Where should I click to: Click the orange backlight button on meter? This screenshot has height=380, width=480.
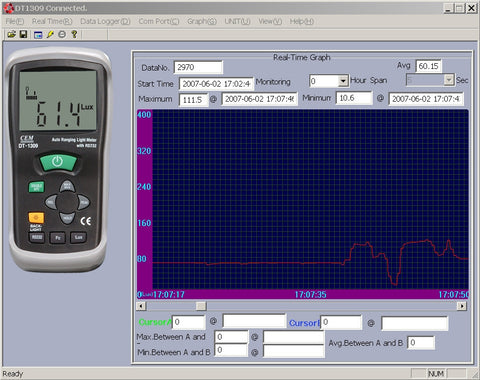(x=36, y=218)
